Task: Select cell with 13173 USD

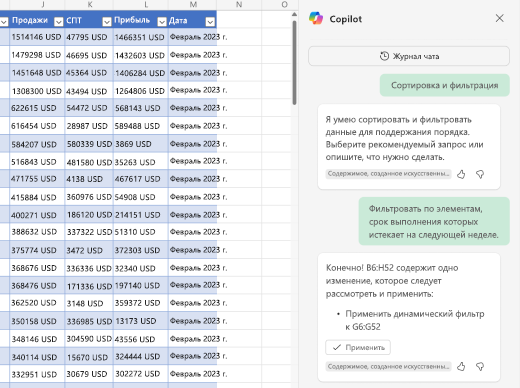Action: (x=141, y=321)
